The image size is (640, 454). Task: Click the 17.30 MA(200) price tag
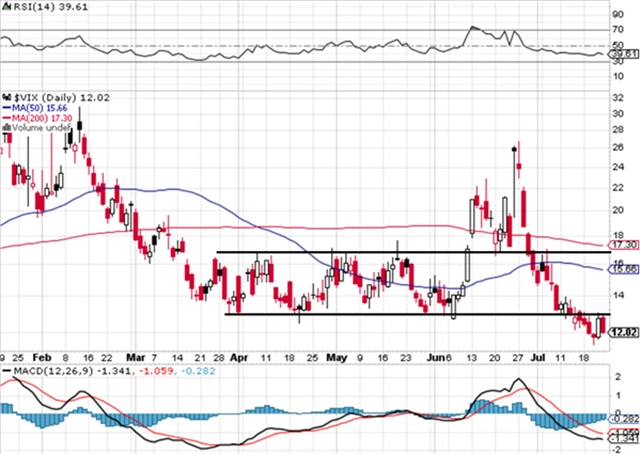pyautogui.click(x=623, y=244)
